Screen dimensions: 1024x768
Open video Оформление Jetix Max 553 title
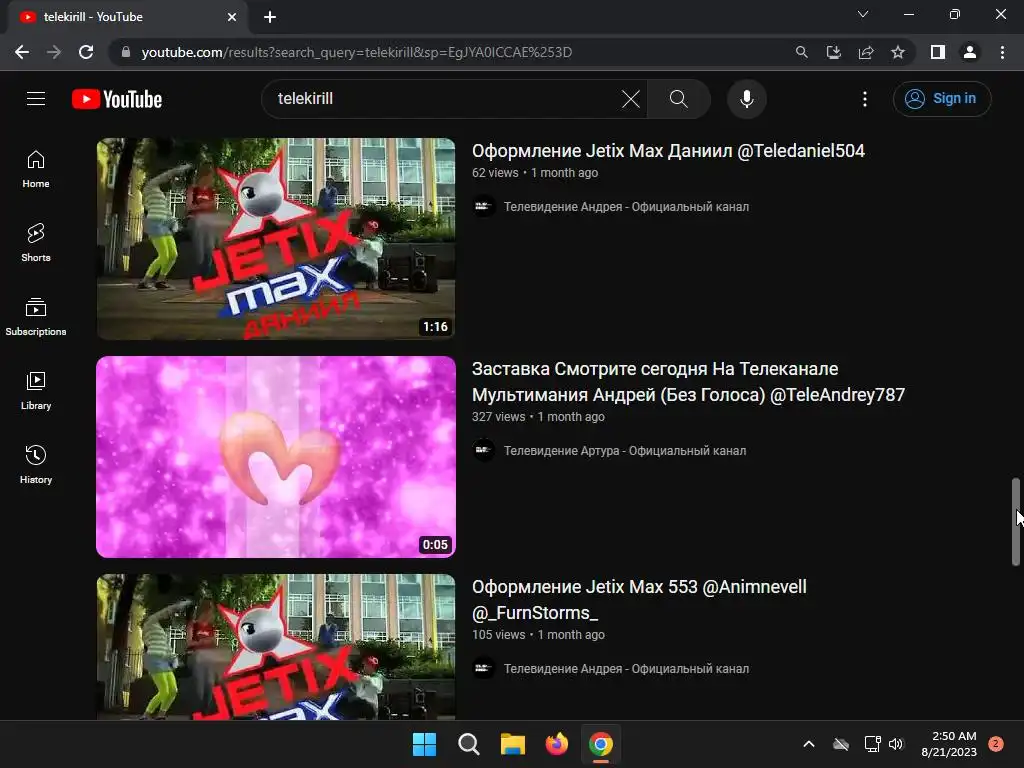point(639,600)
